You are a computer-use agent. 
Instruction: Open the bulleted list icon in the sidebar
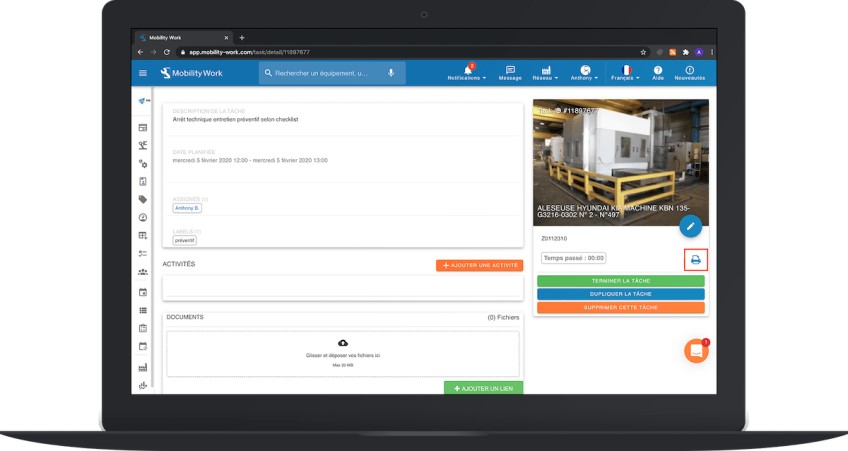[x=143, y=310]
